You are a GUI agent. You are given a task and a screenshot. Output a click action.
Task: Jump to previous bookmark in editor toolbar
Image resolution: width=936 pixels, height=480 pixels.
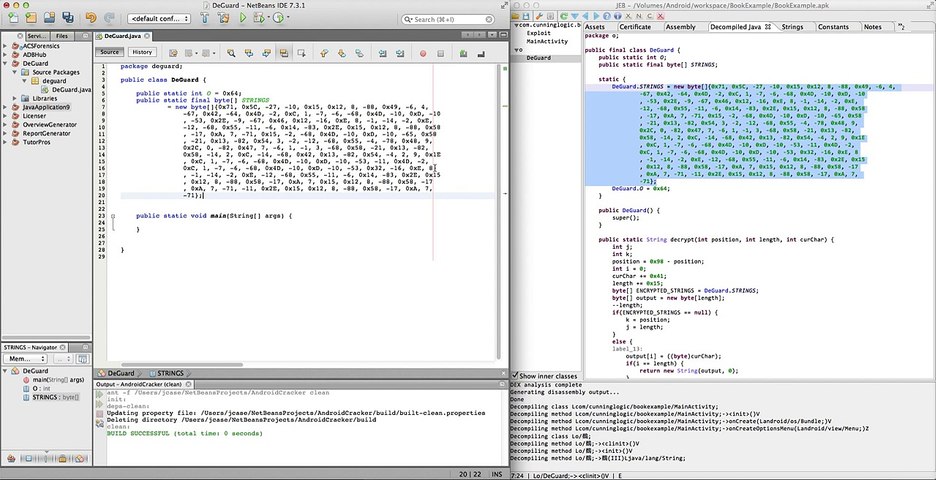tap(324, 53)
